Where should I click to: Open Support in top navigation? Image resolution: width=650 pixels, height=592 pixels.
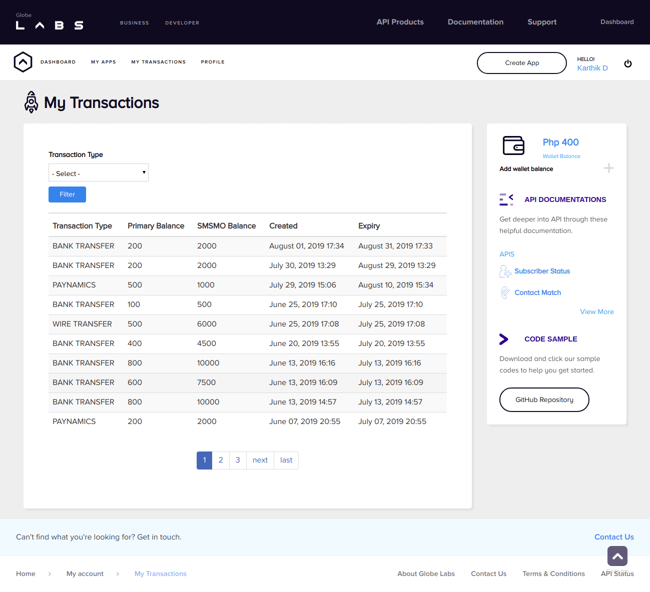[542, 22]
